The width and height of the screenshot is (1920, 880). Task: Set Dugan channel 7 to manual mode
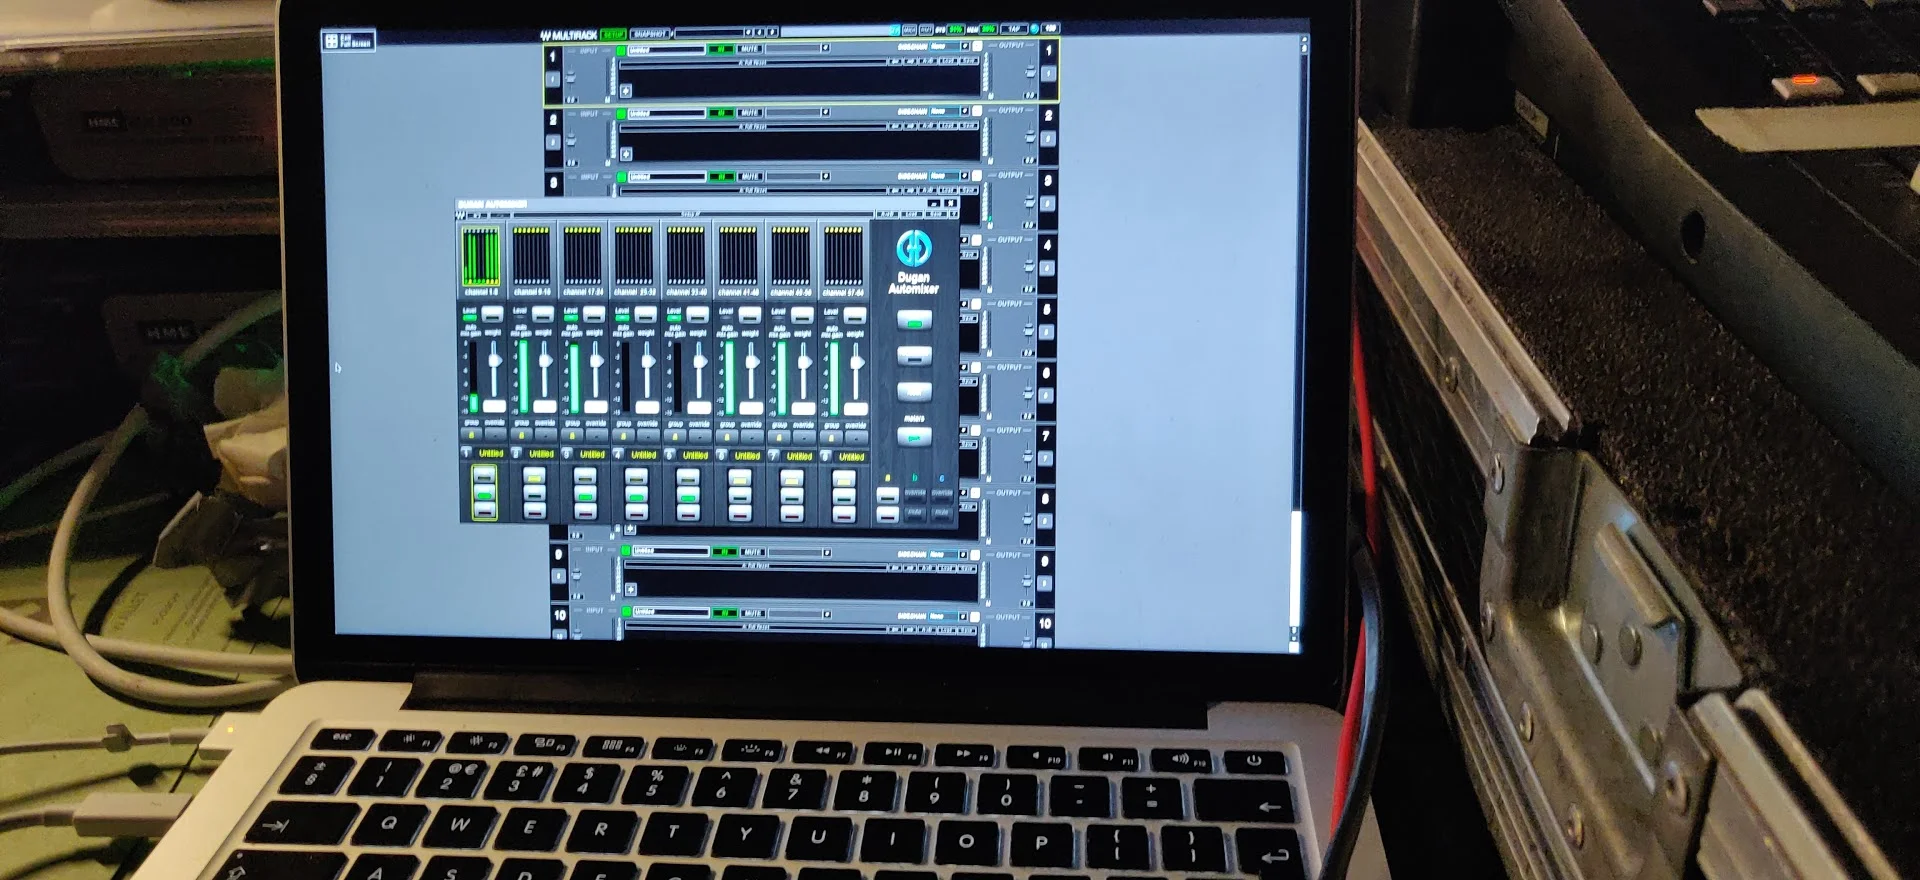click(791, 479)
